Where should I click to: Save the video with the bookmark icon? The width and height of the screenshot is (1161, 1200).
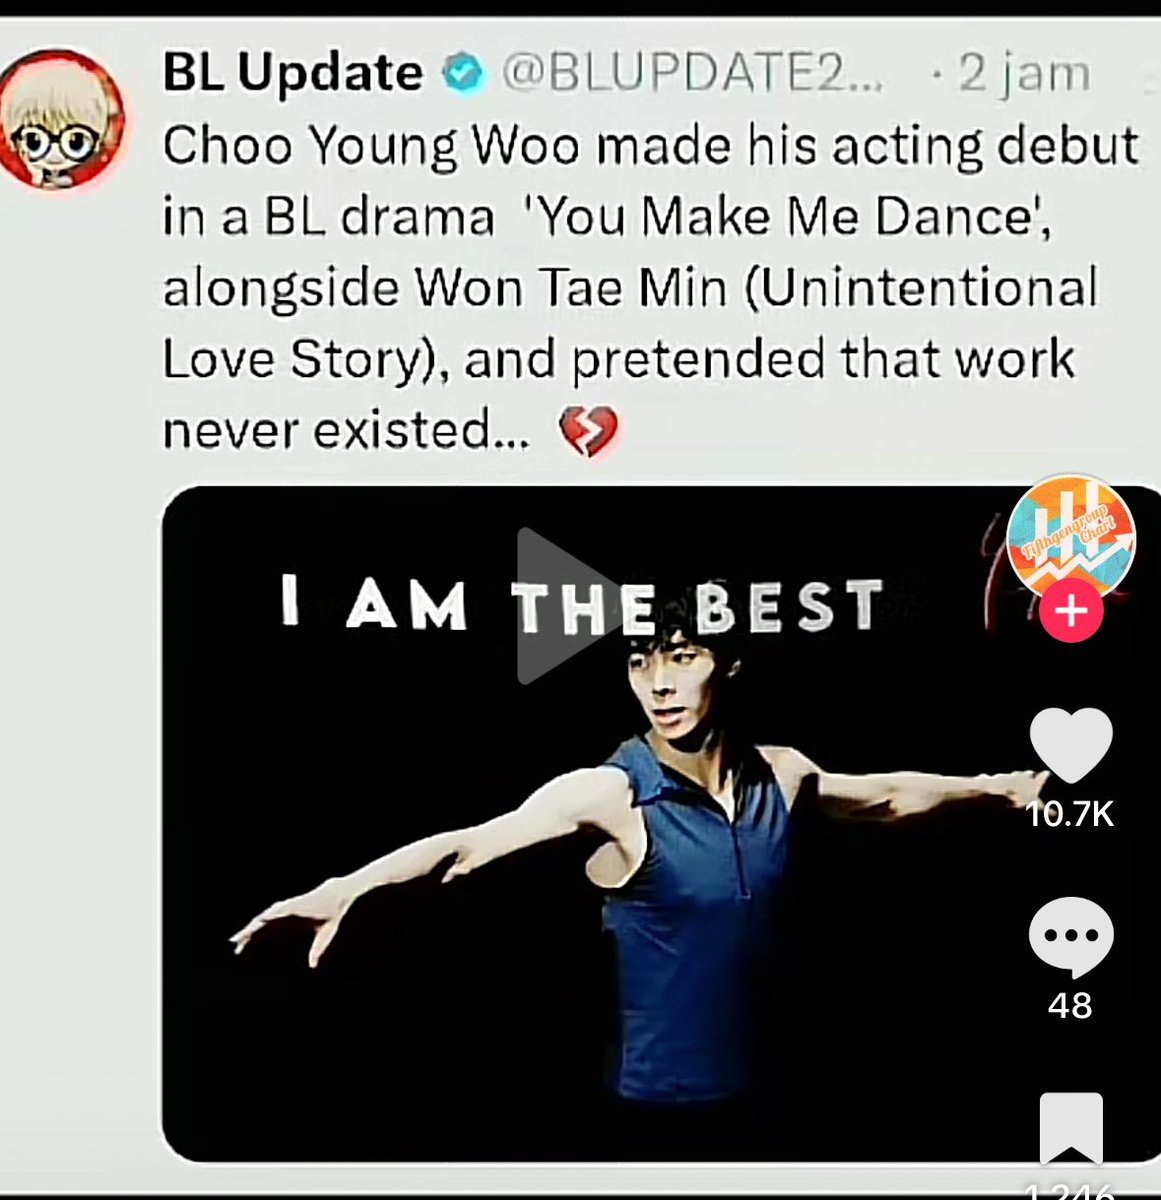click(x=1071, y=1131)
